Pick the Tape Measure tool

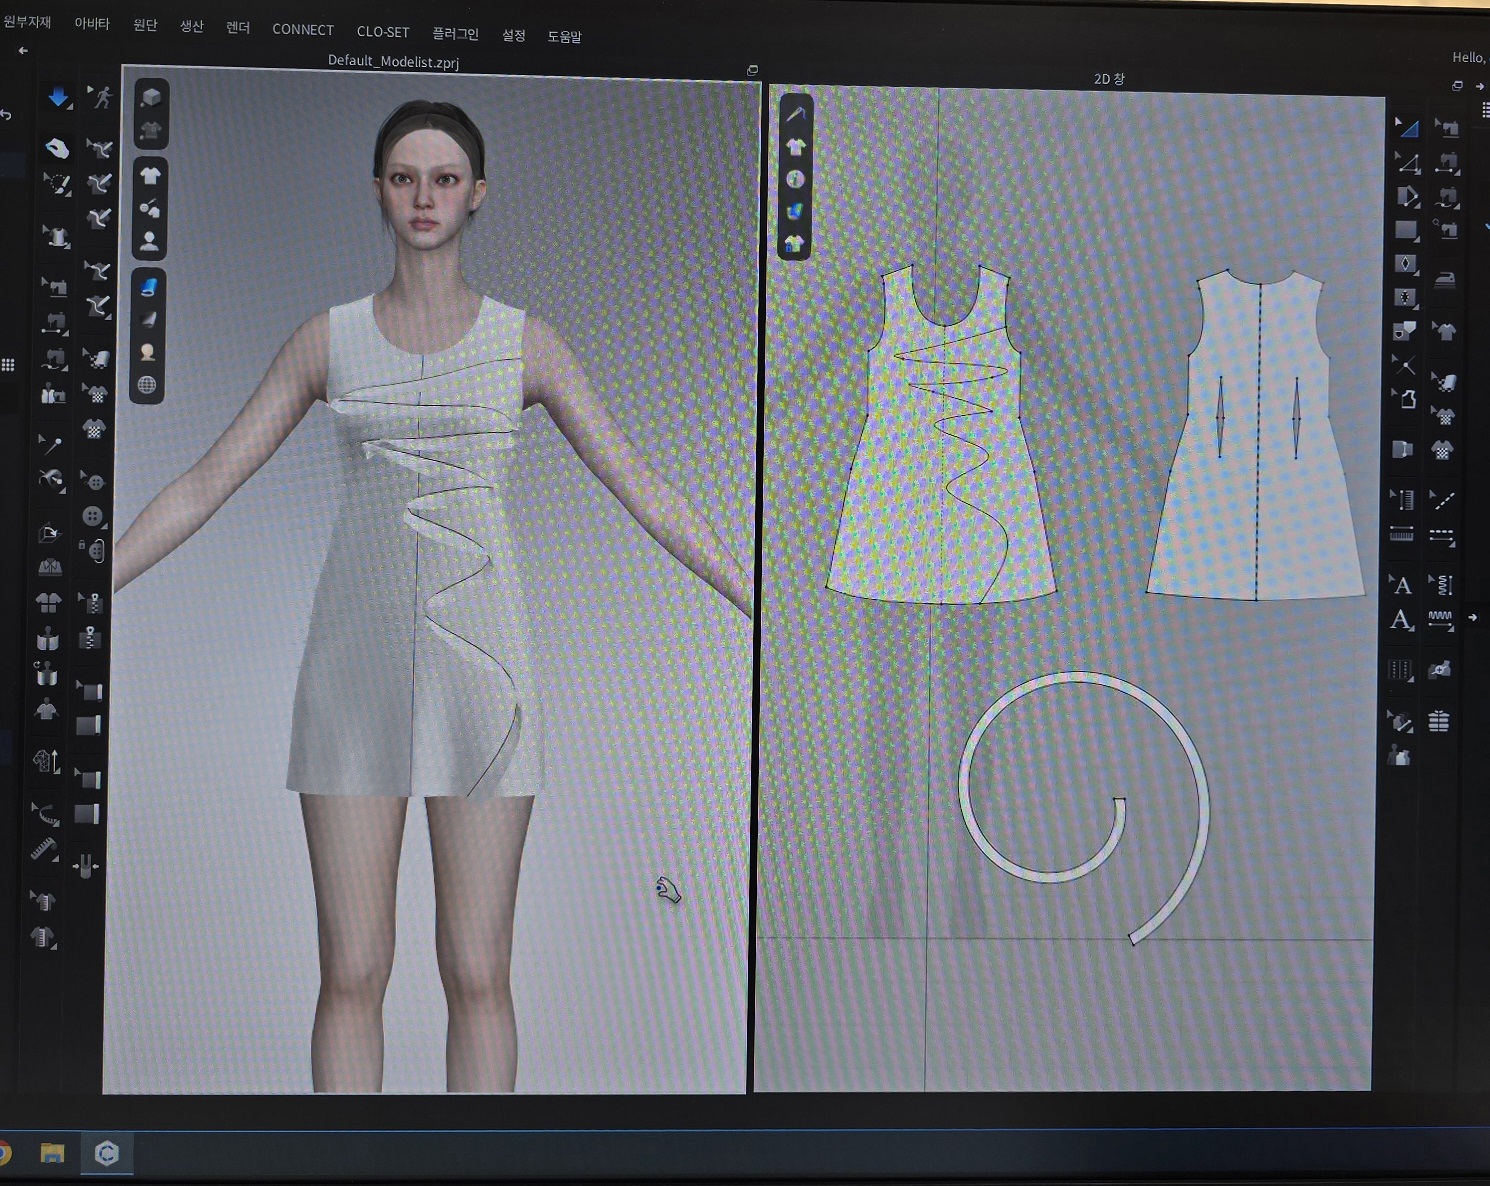(43, 849)
